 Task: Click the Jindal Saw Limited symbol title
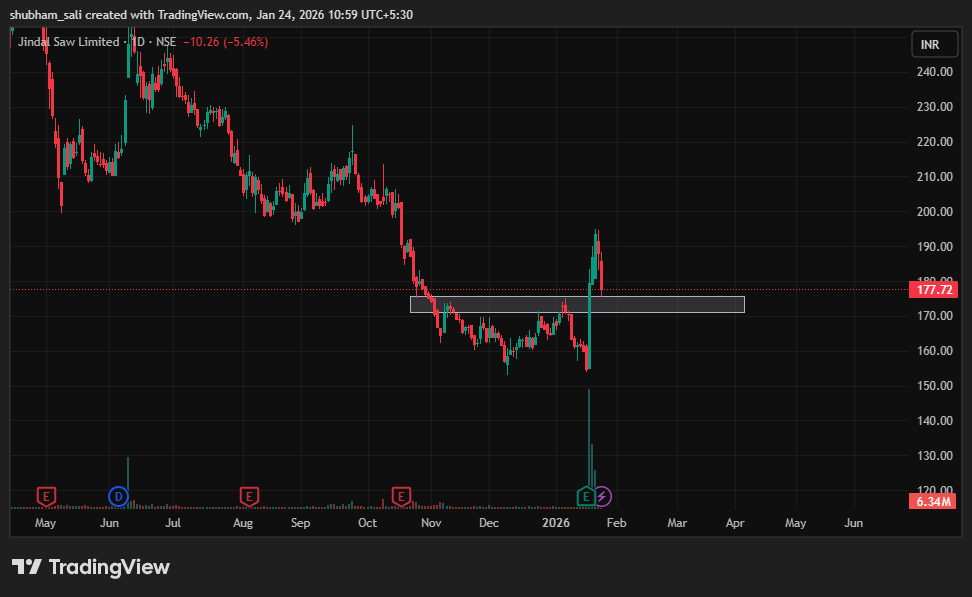68,42
